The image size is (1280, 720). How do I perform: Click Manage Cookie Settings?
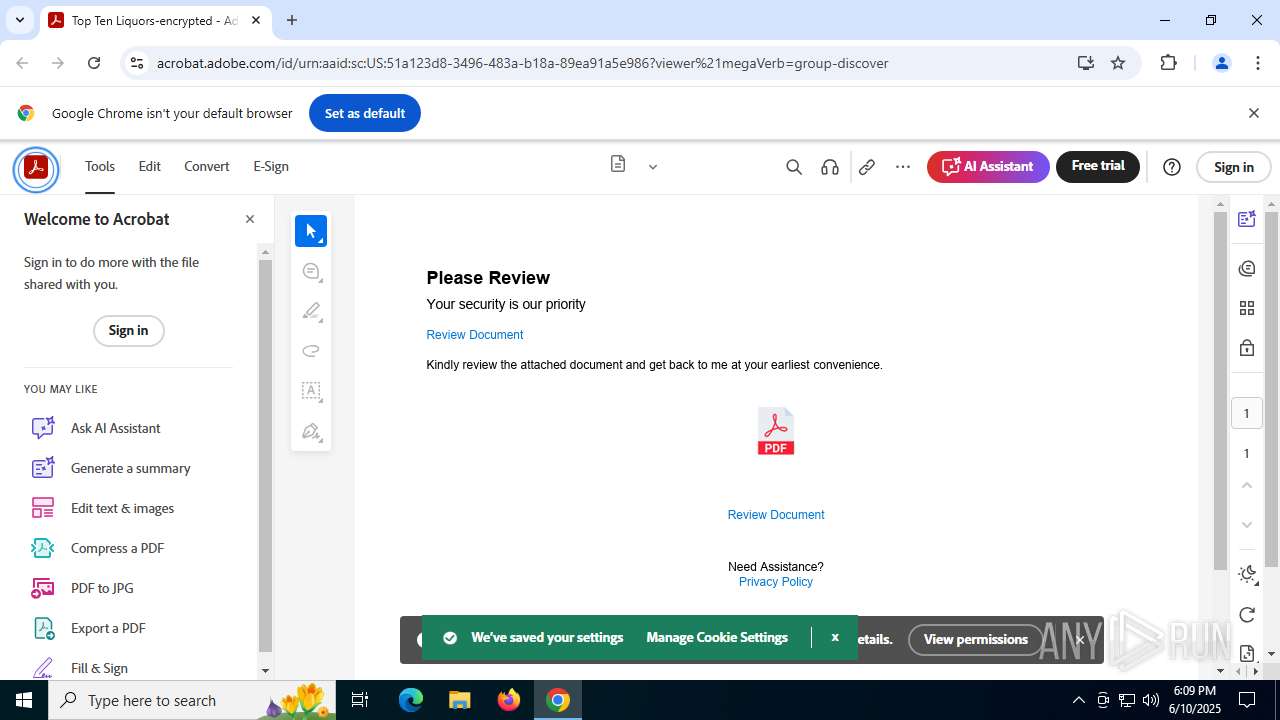[717, 637]
